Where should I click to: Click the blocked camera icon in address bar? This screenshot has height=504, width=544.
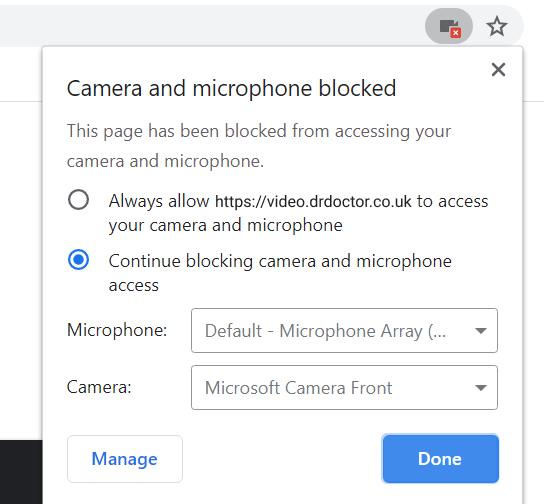(449, 26)
